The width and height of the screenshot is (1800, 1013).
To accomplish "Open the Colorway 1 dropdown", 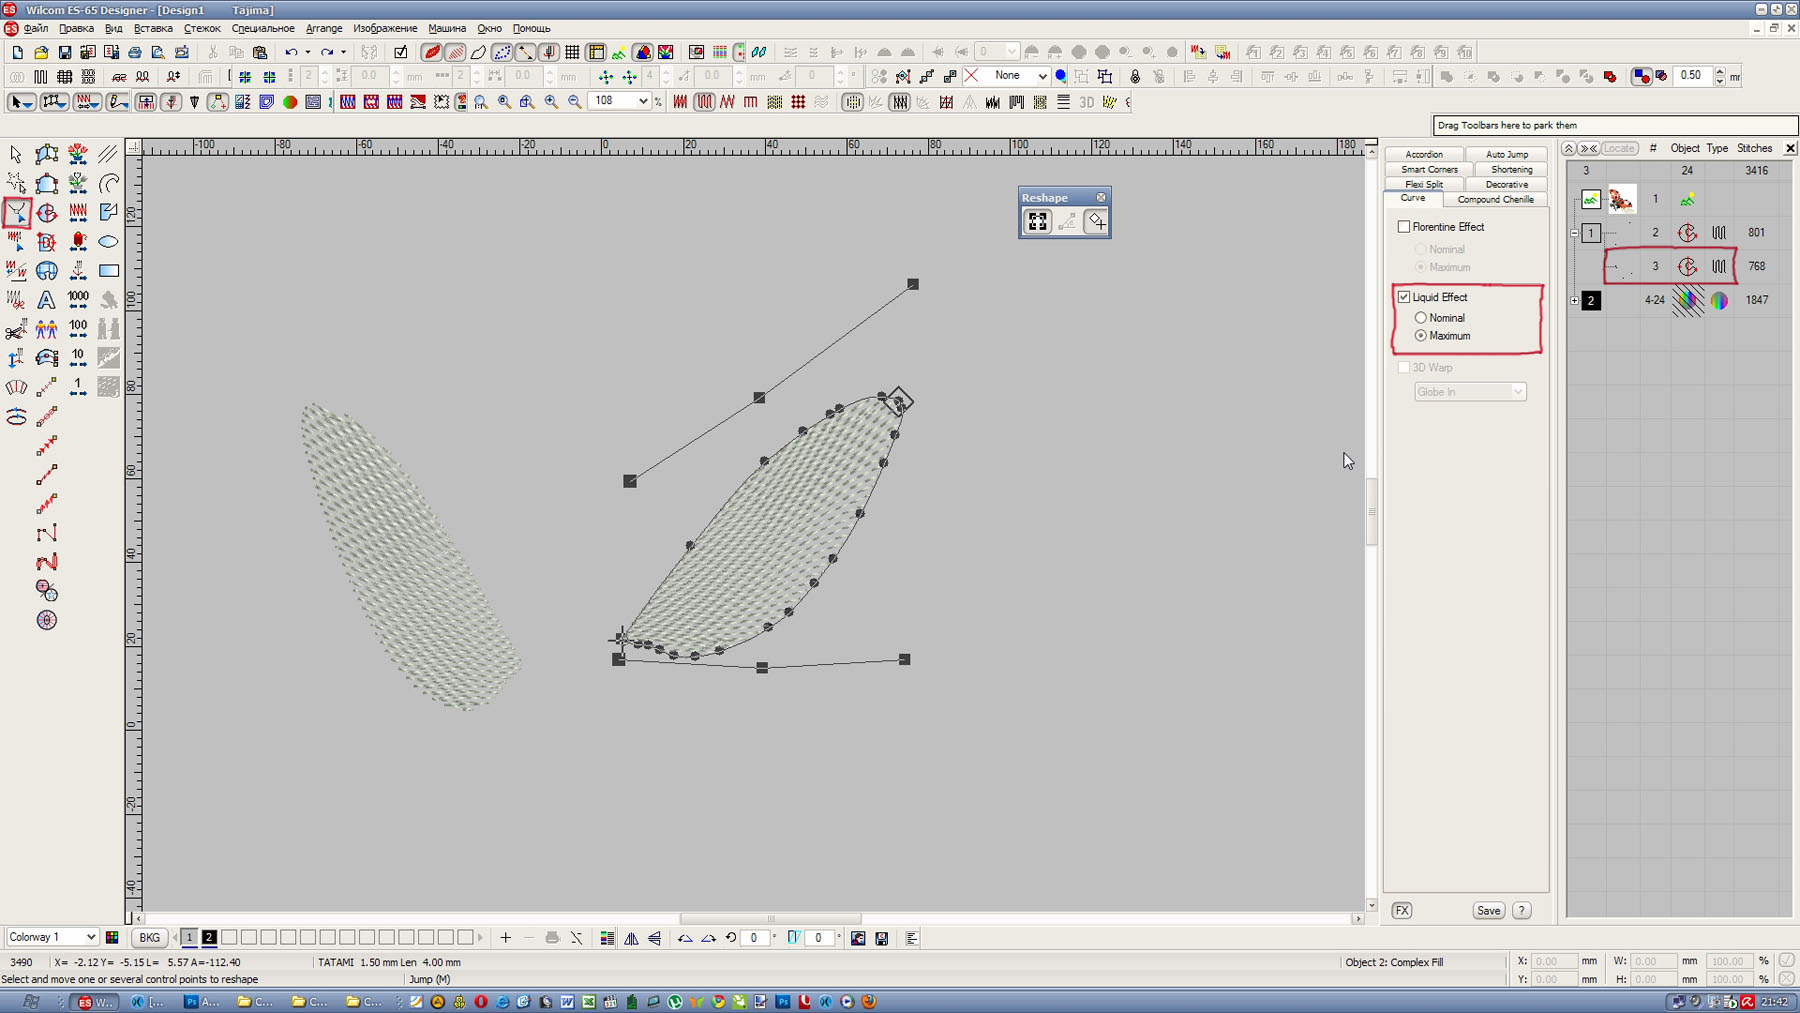I will (x=90, y=938).
